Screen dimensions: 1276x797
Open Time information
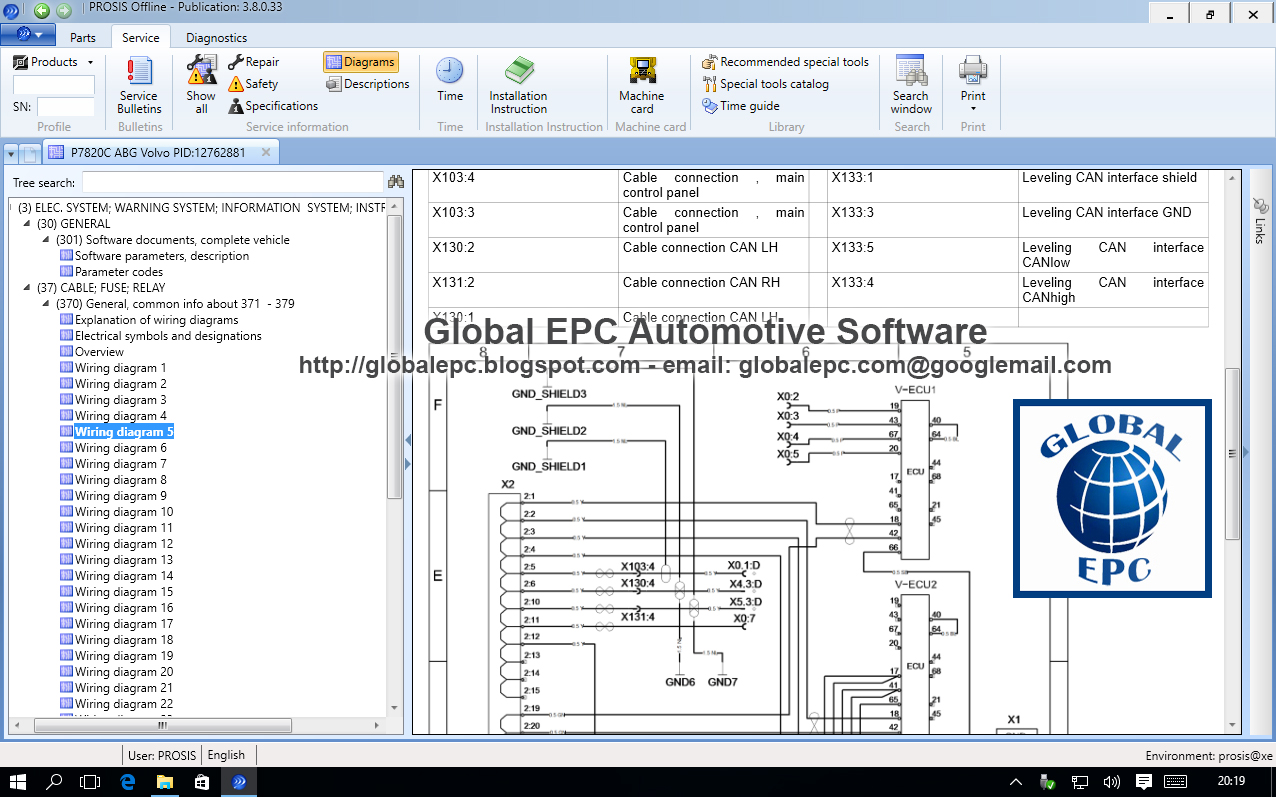(x=450, y=80)
